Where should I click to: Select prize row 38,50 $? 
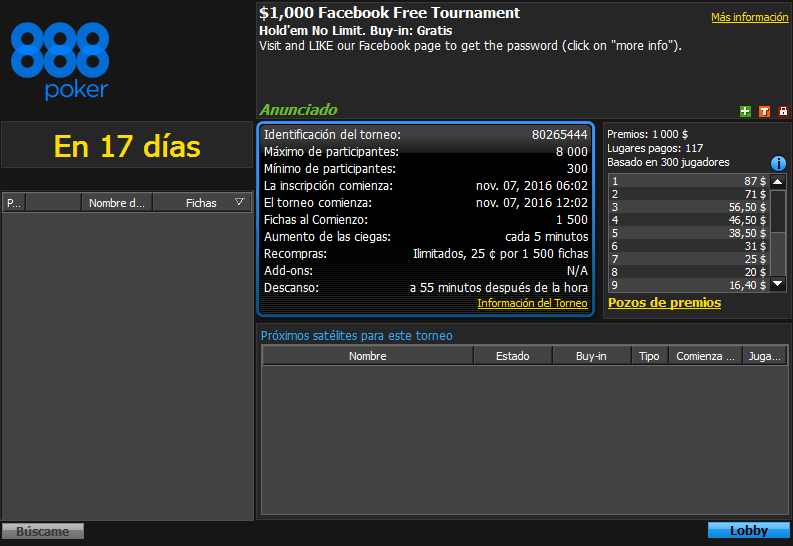[x=689, y=233]
